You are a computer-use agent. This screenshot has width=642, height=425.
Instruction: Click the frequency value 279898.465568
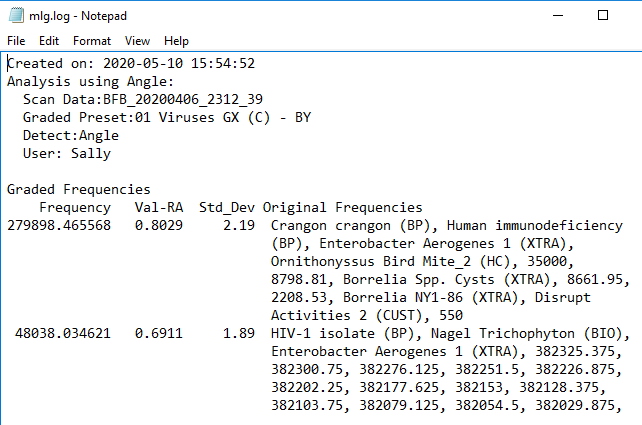coord(59,226)
